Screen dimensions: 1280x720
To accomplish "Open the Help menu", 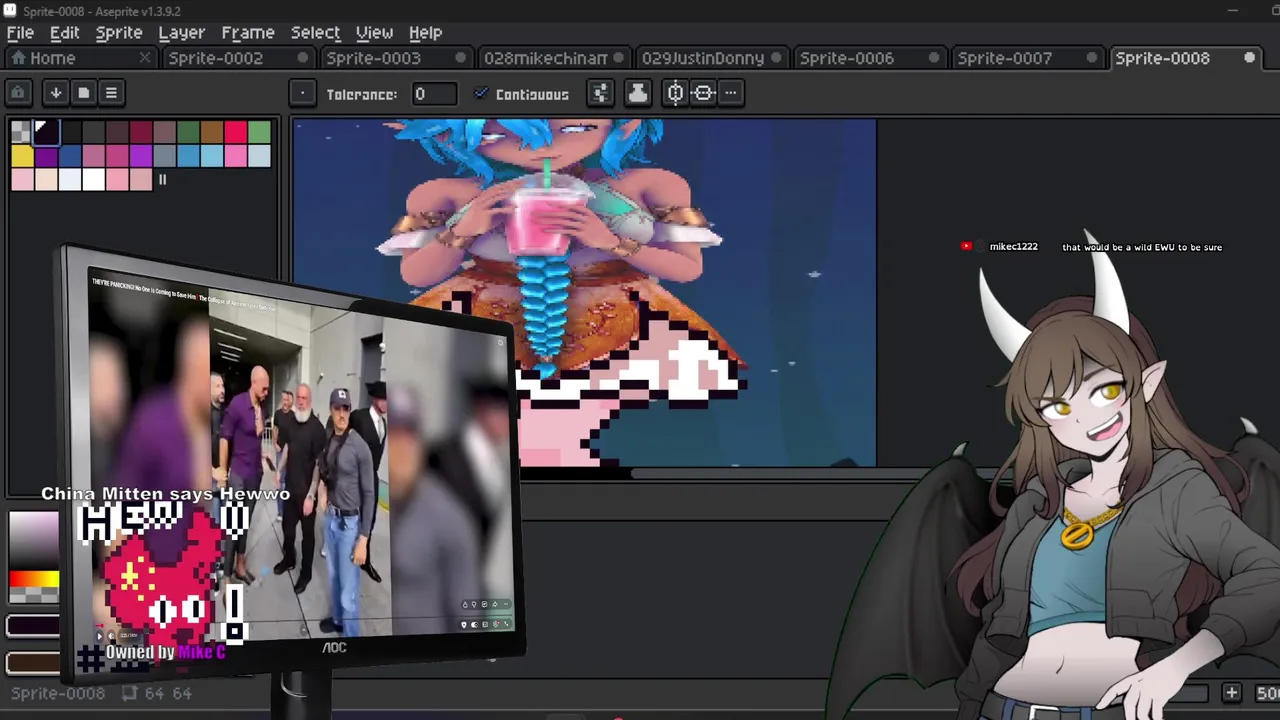I will [425, 32].
